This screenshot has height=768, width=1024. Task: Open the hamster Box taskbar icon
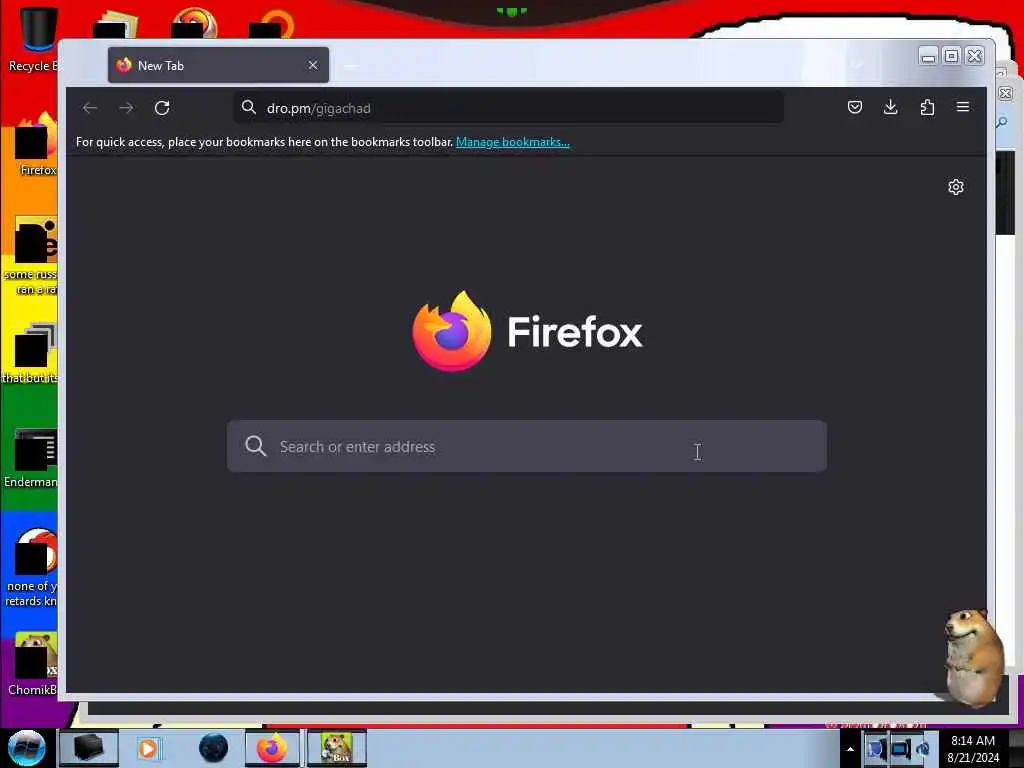click(x=337, y=748)
